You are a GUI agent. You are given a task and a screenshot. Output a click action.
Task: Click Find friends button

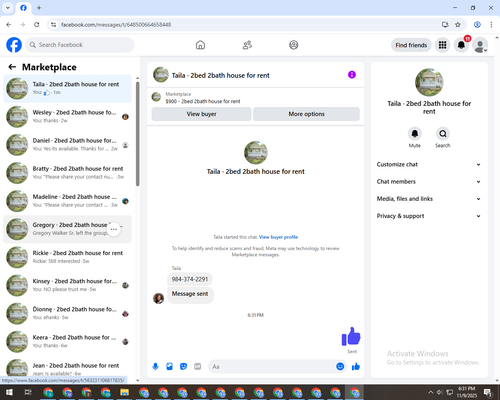(x=411, y=45)
